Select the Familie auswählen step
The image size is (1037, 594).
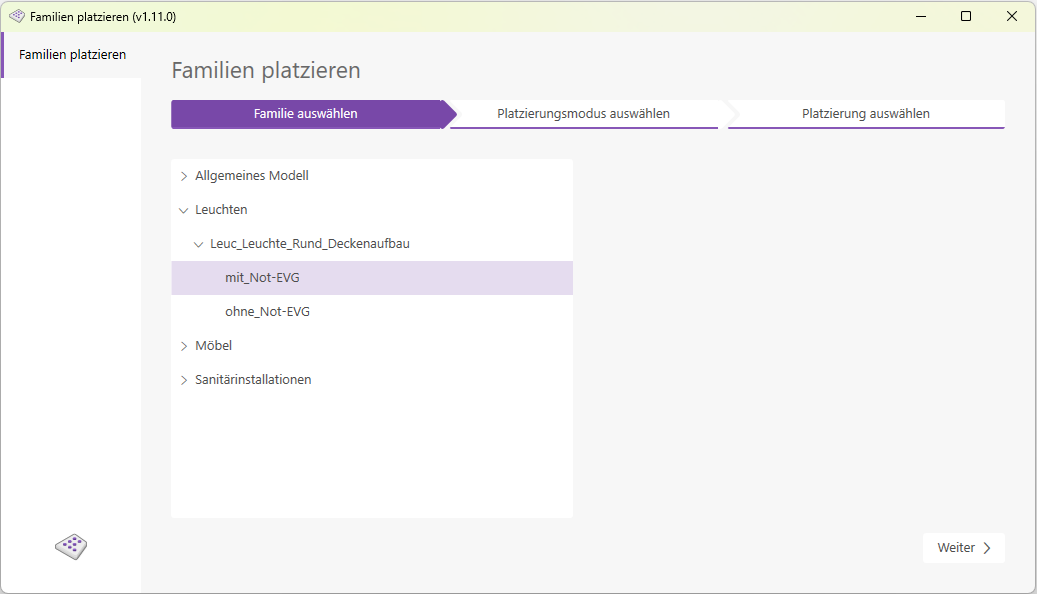point(305,114)
